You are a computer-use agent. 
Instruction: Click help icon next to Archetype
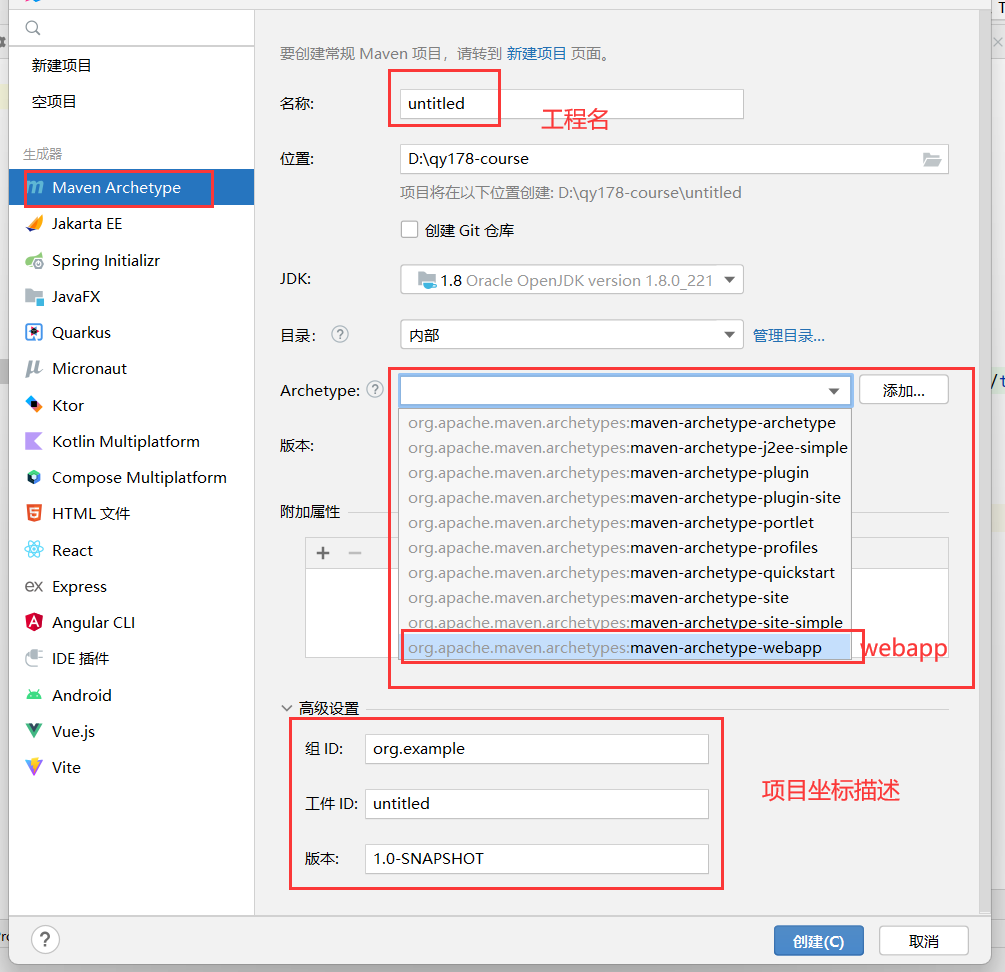point(375,389)
